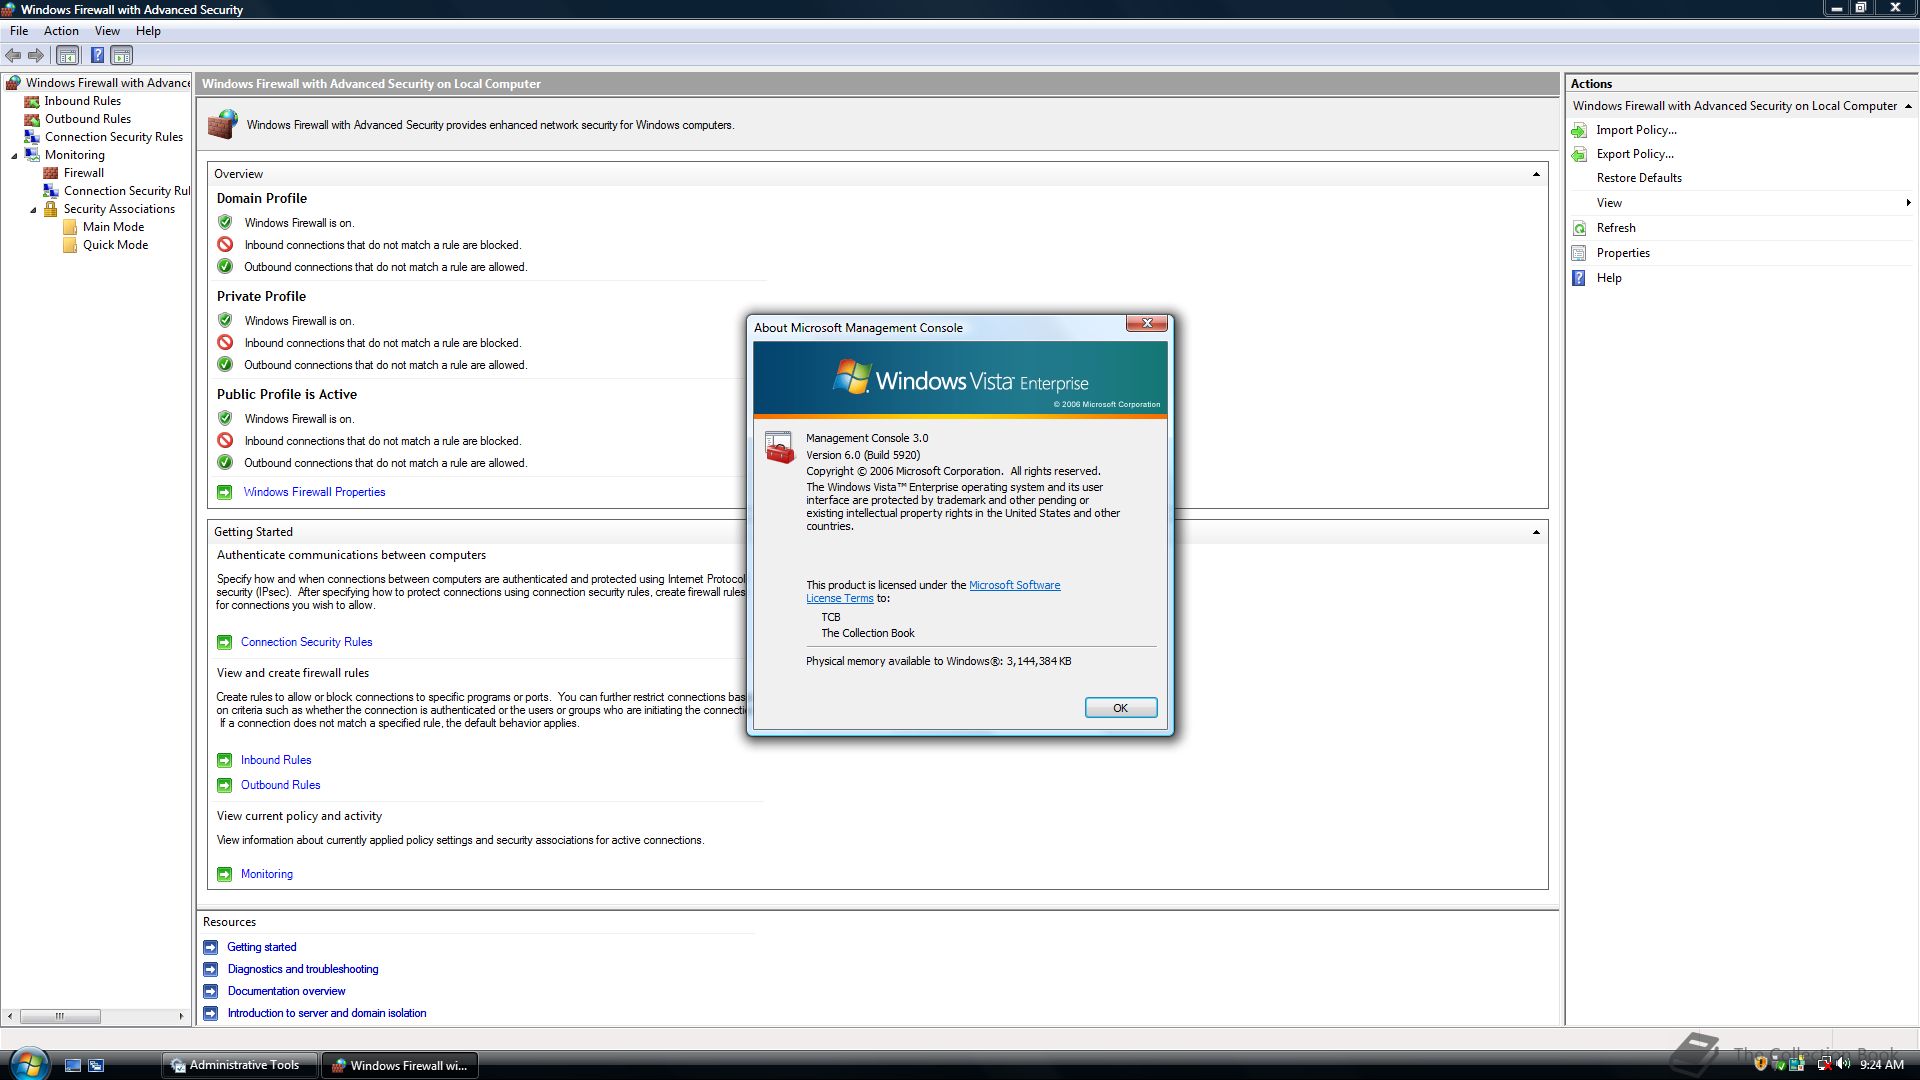The image size is (1920, 1080).
Task: Click the left scroll arrow of the tree pane
Action: click(x=10, y=1016)
